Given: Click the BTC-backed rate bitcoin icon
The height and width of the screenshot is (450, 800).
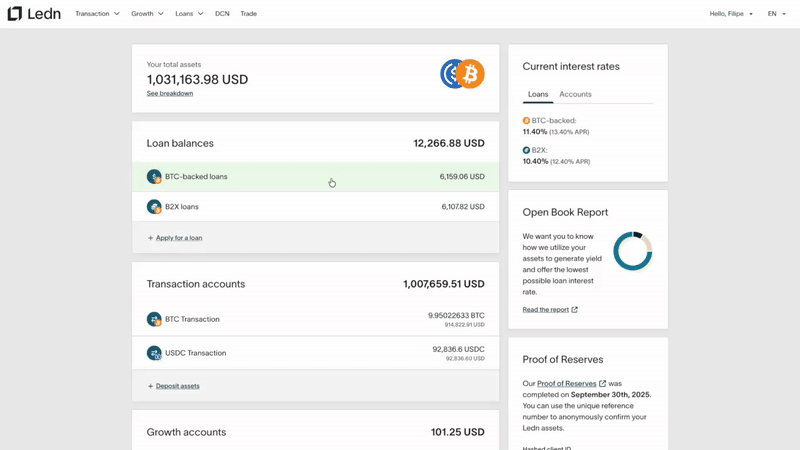Looking at the screenshot, I should pos(526,121).
